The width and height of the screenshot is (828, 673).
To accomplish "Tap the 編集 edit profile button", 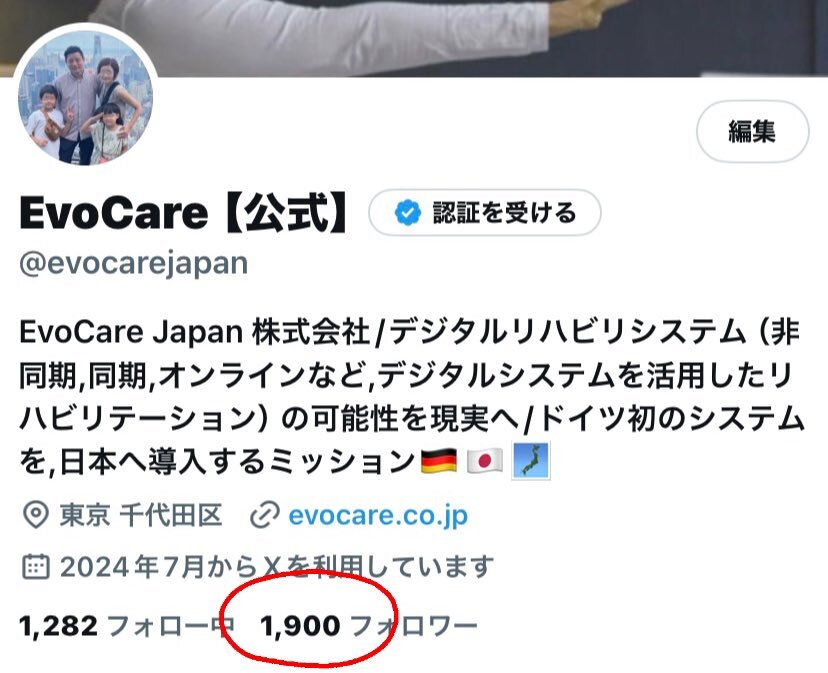I will [752, 131].
